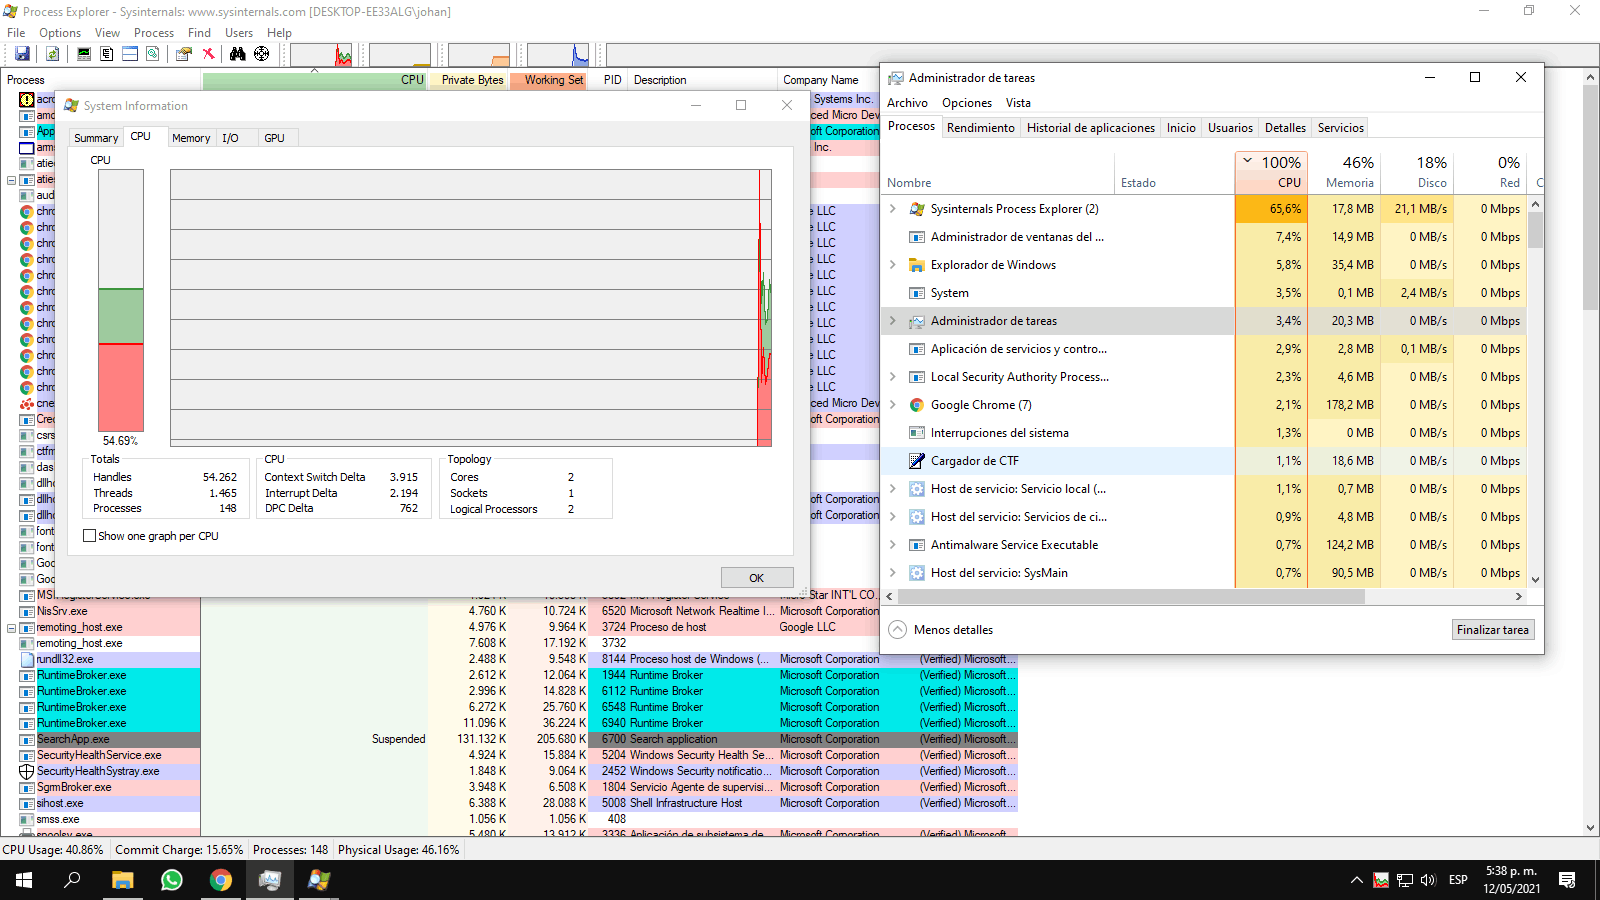Click the Google Chrome icon in Task Manager list
1600x900 pixels.
(x=916, y=405)
